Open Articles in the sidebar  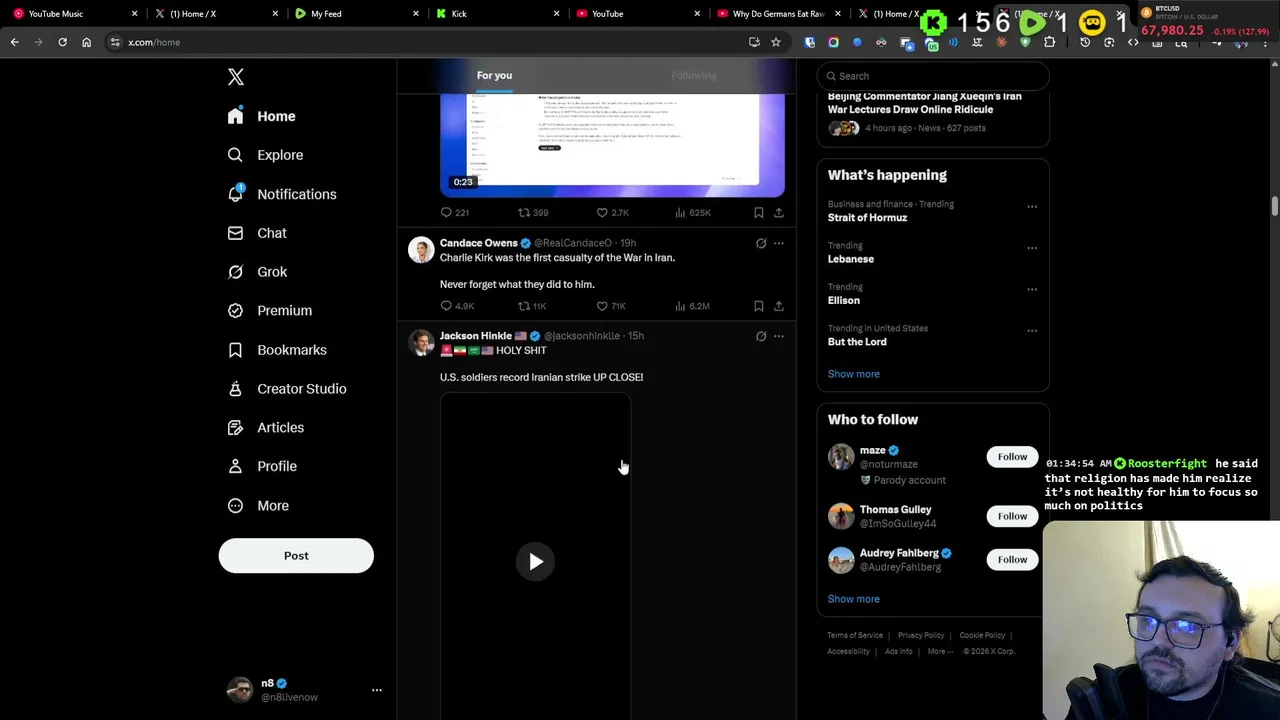pyautogui.click(x=265, y=428)
